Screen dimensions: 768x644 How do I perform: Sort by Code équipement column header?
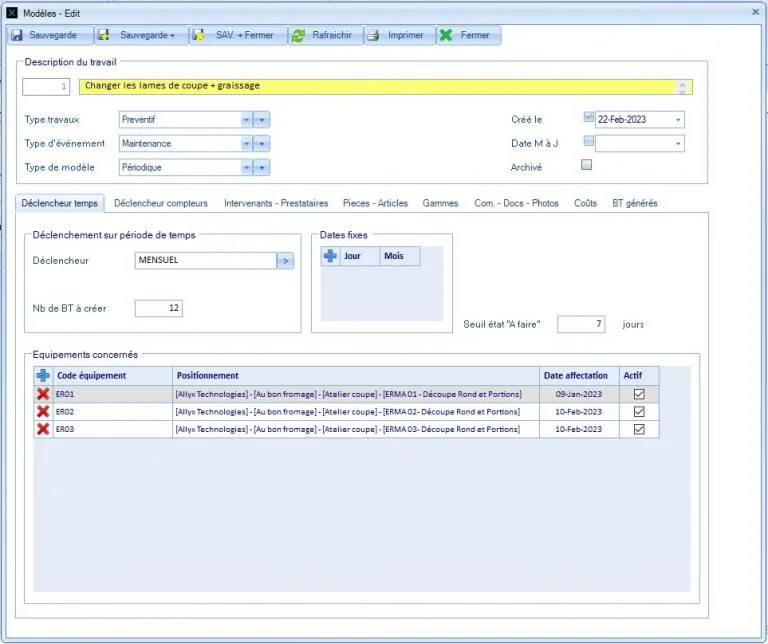(x=112, y=376)
